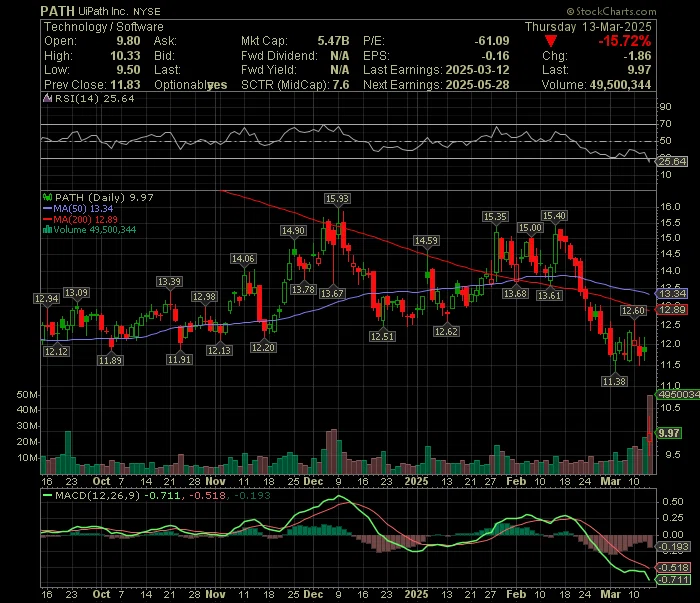Click the 13.09 high price label
This screenshot has height=603, width=700.
(x=76, y=293)
